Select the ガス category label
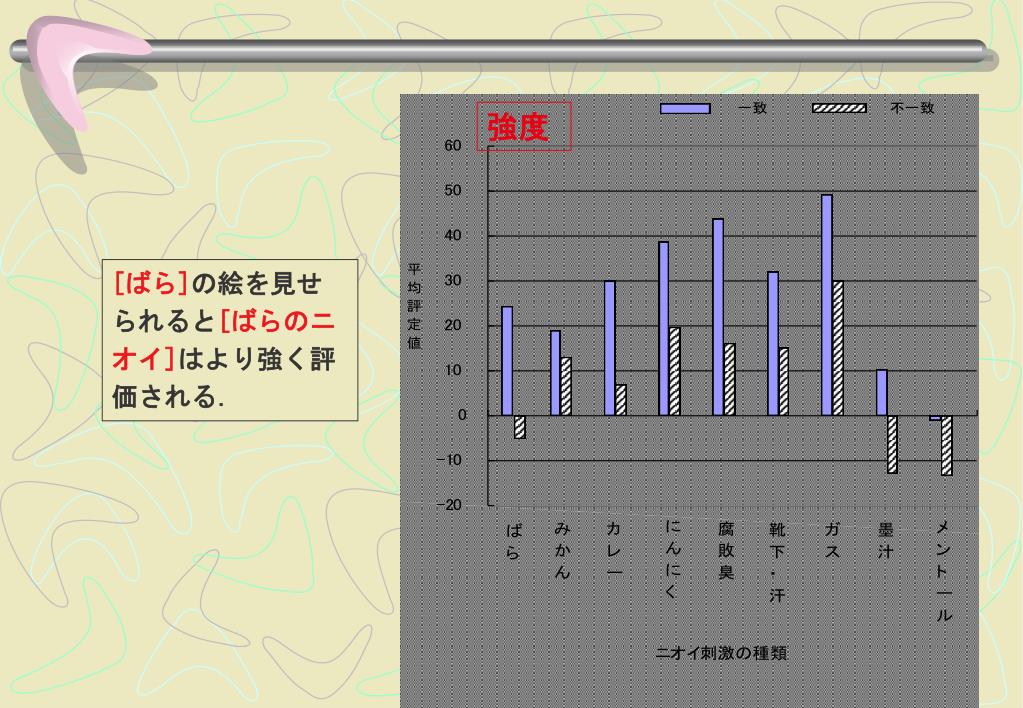 832,541
